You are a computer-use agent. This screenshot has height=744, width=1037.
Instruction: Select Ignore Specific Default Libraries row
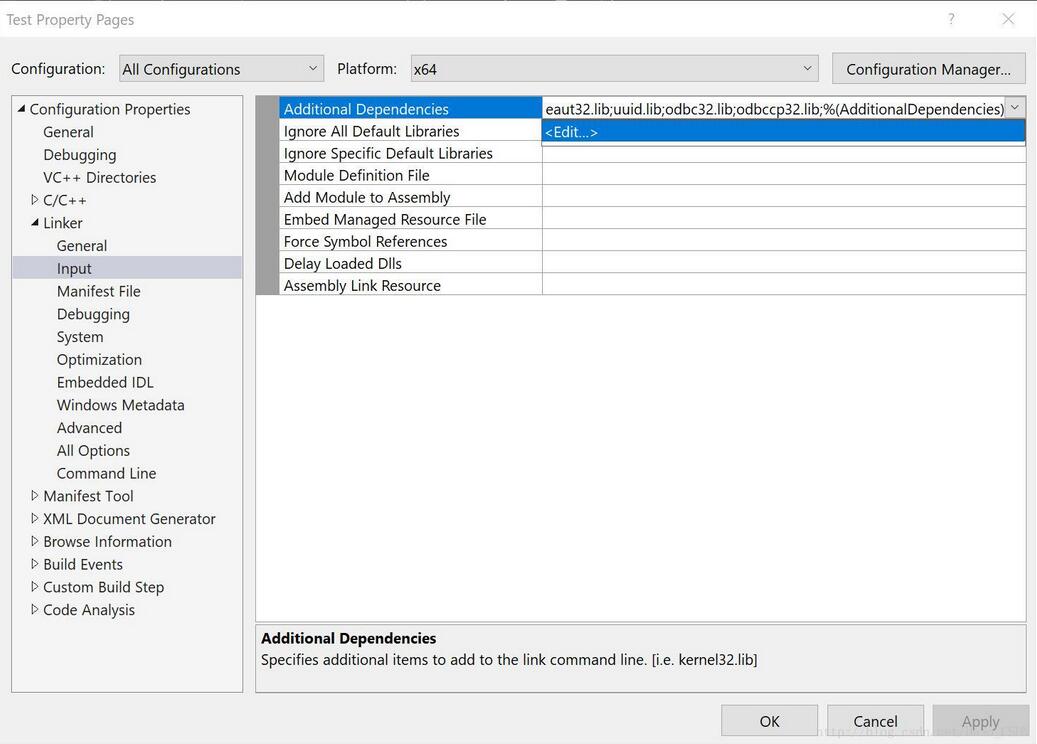click(x=411, y=153)
